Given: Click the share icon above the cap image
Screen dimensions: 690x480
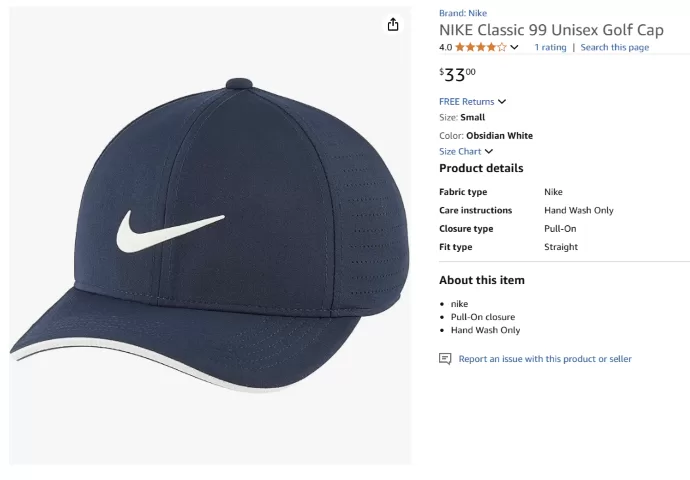Looking at the screenshot, I should 393,25.
